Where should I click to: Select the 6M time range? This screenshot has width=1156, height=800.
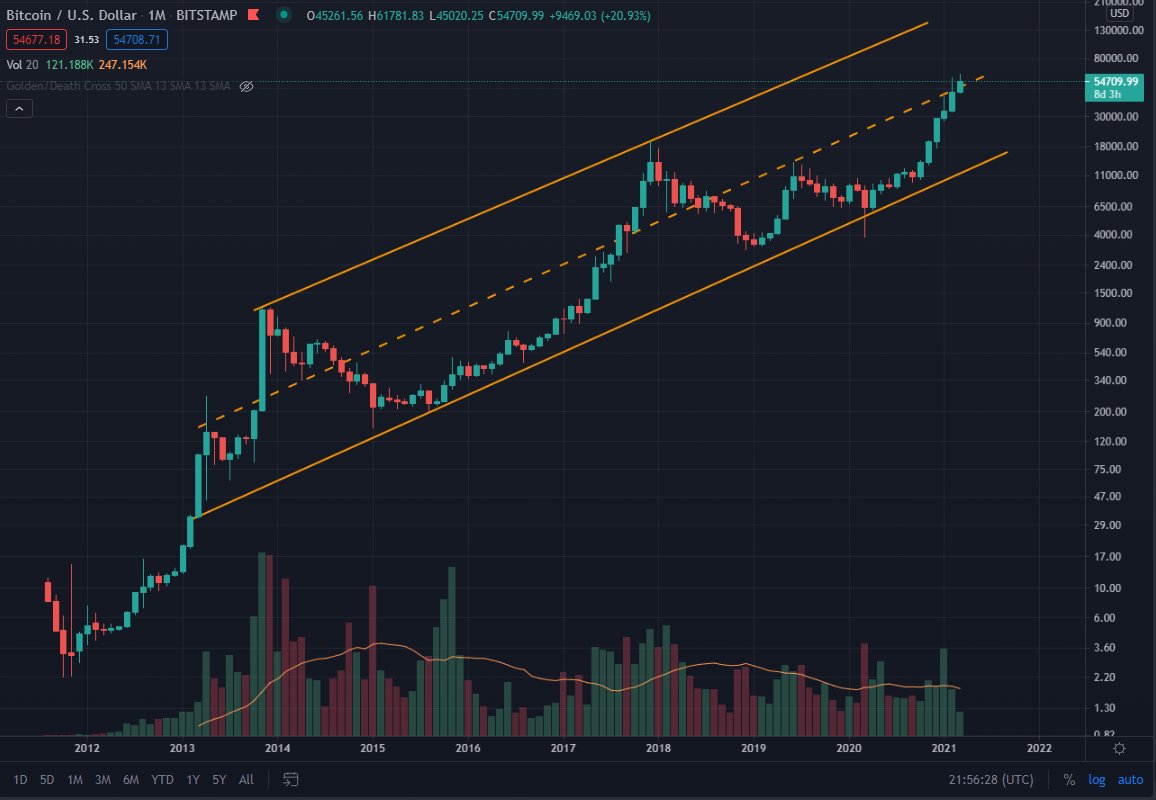coord(130,779)
